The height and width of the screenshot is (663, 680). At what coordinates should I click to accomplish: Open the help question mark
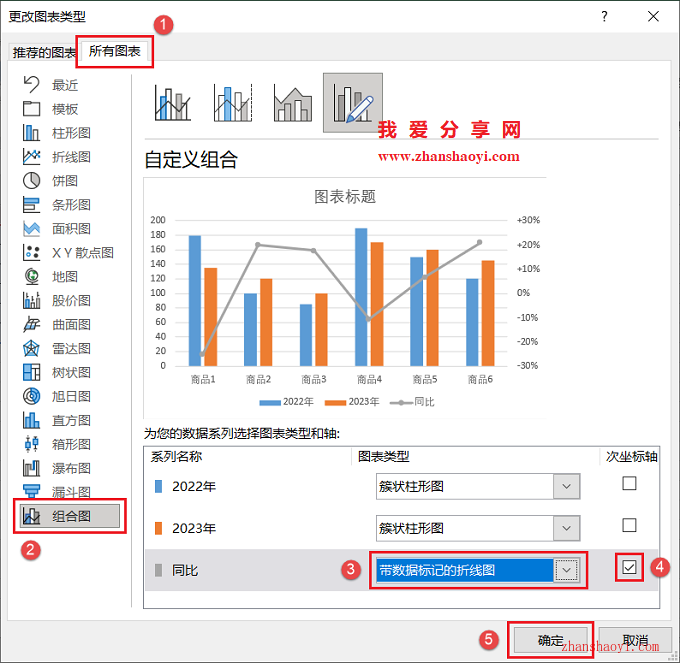pos(604,16)
